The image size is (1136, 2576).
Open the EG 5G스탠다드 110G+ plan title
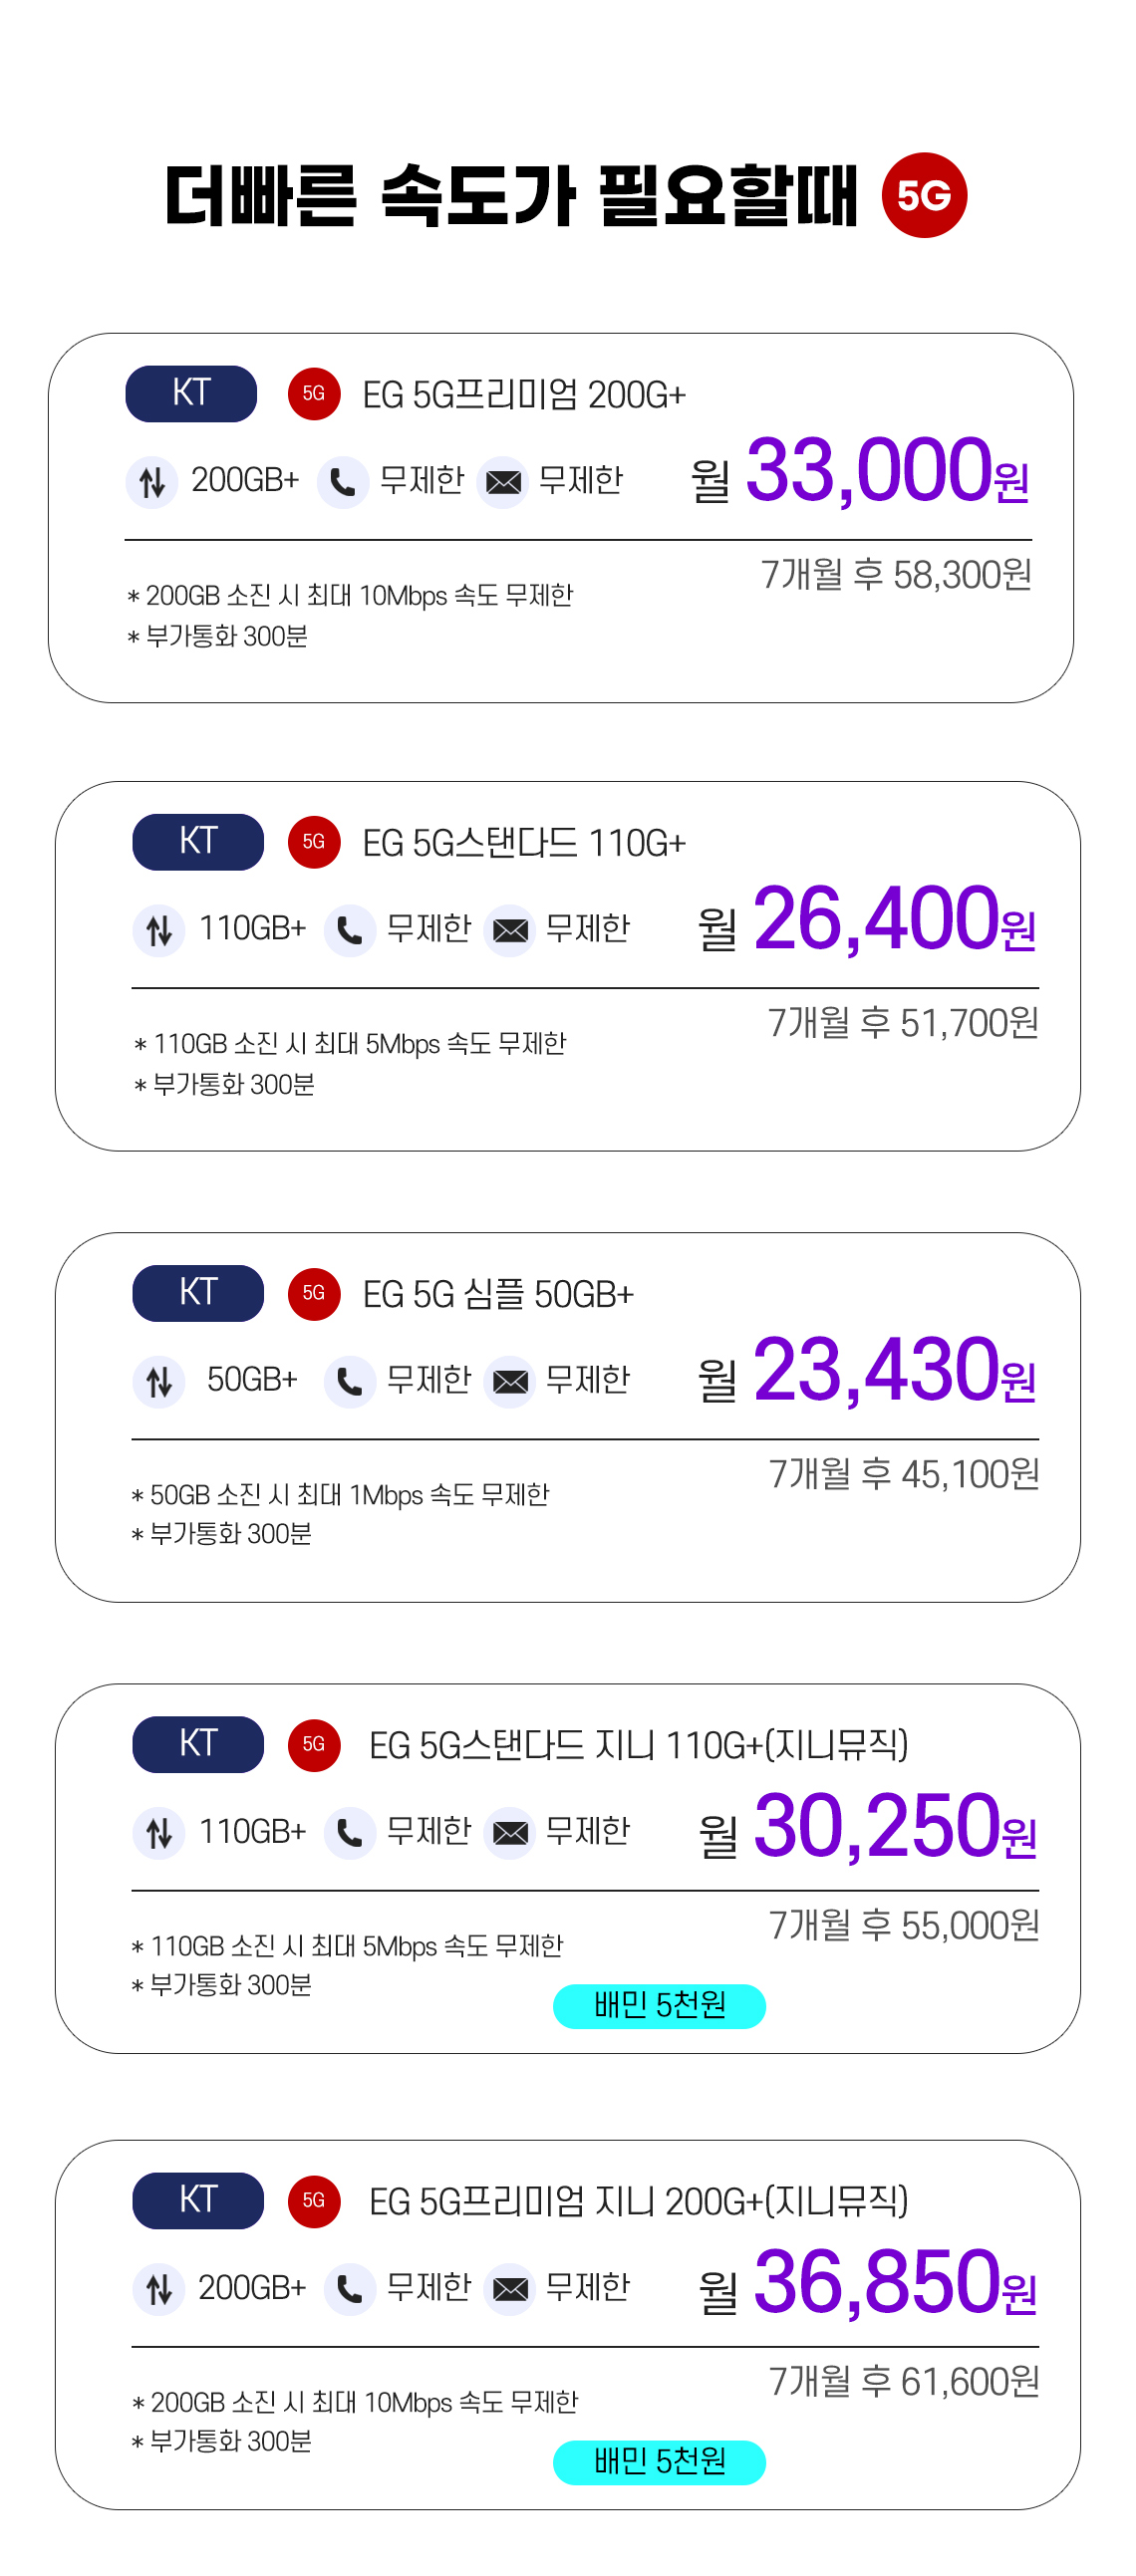coord(524,843)
